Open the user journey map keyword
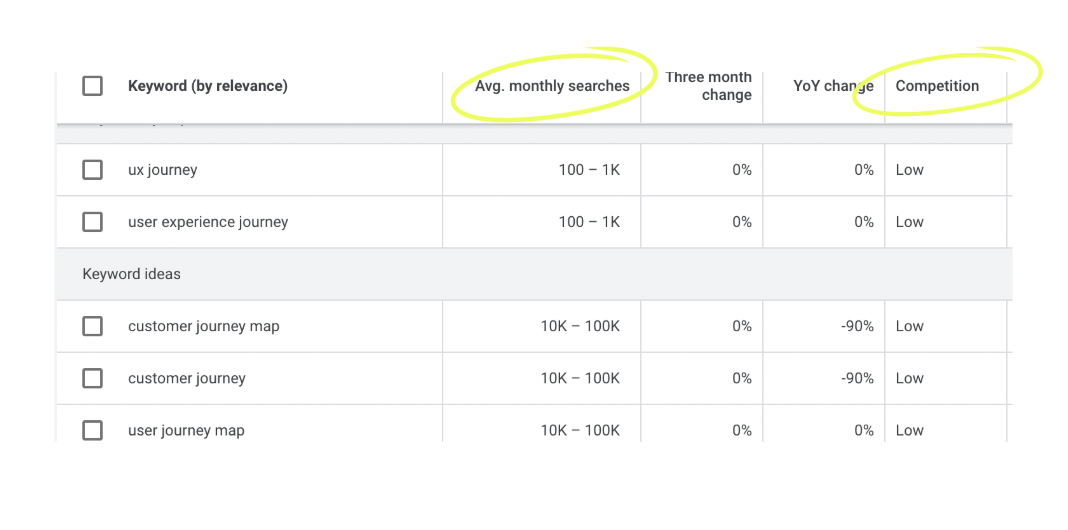1068x530 pixels. click(x=186, y=430)
